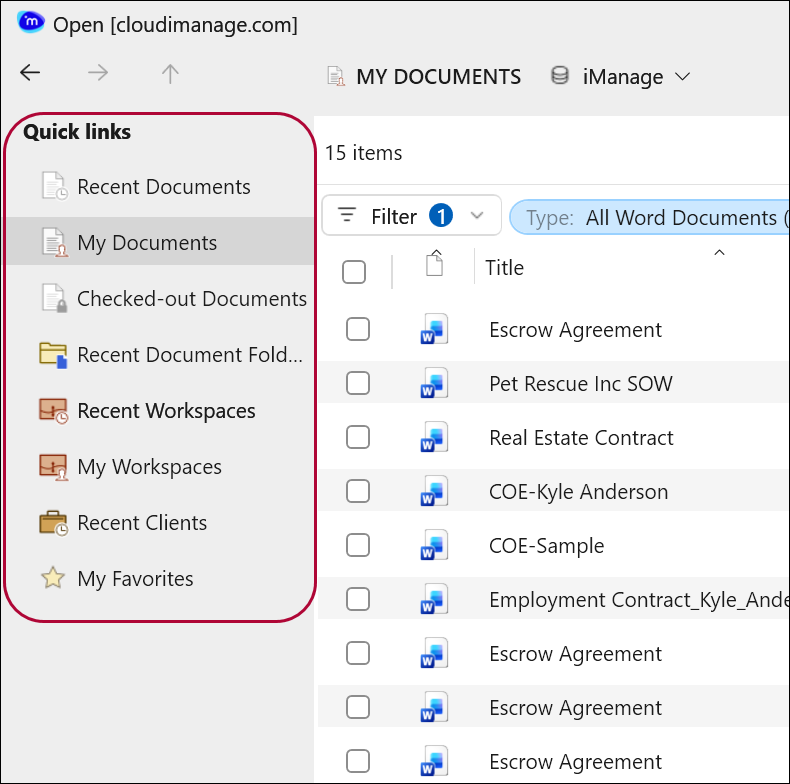This screenshot has height=784, width=790.
Task: Click the MY DOCUMENTS breadcrumb title
Action: [x=438, y=77]
